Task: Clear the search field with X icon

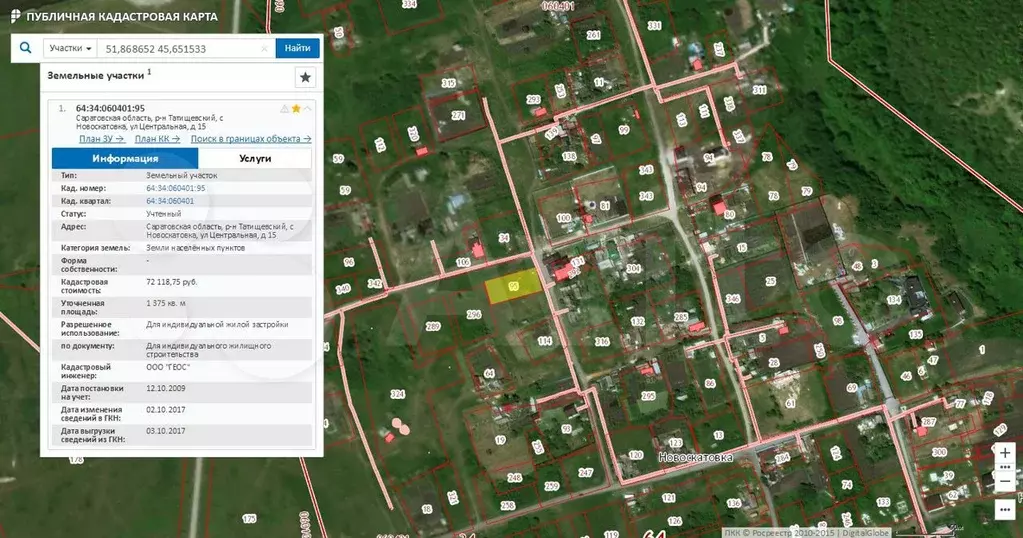Action: [x=264, y=48]
